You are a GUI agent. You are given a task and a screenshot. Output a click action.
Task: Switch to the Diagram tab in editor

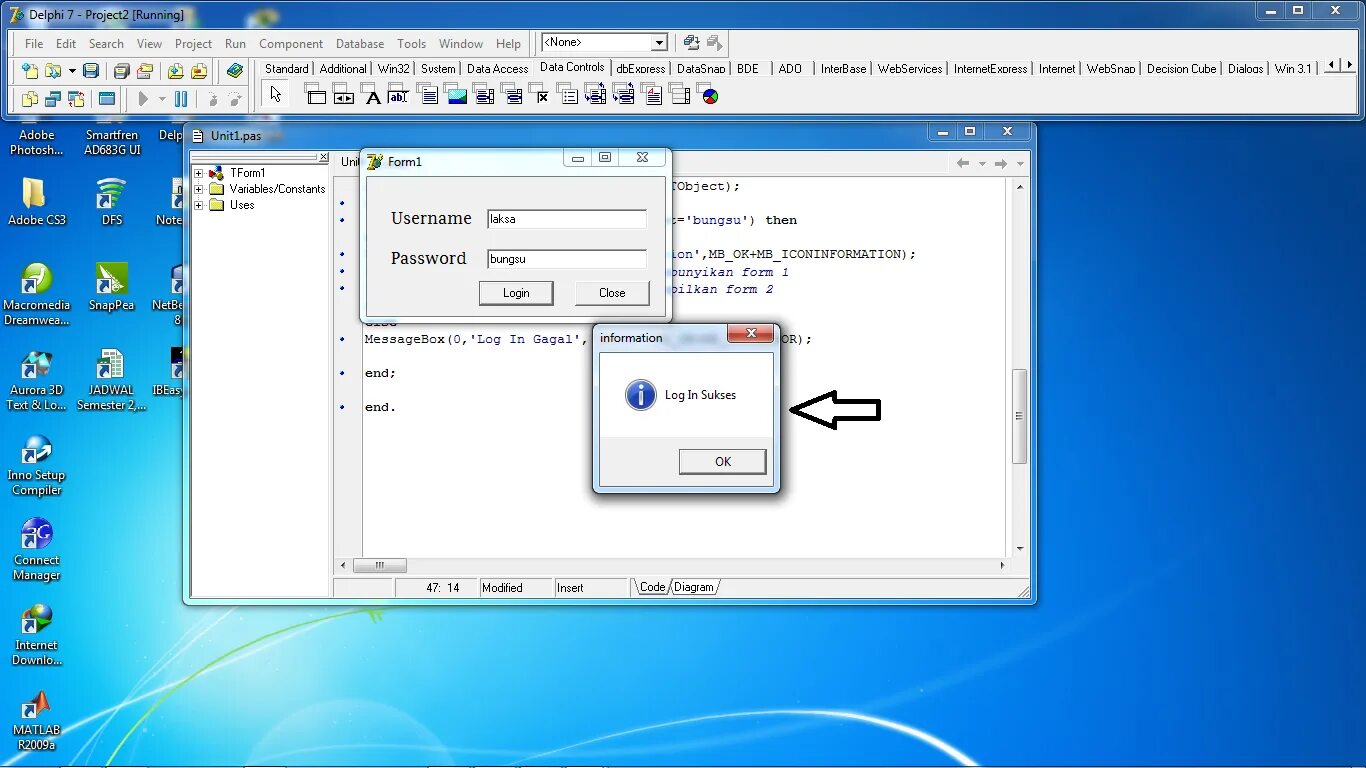[694, 587]
